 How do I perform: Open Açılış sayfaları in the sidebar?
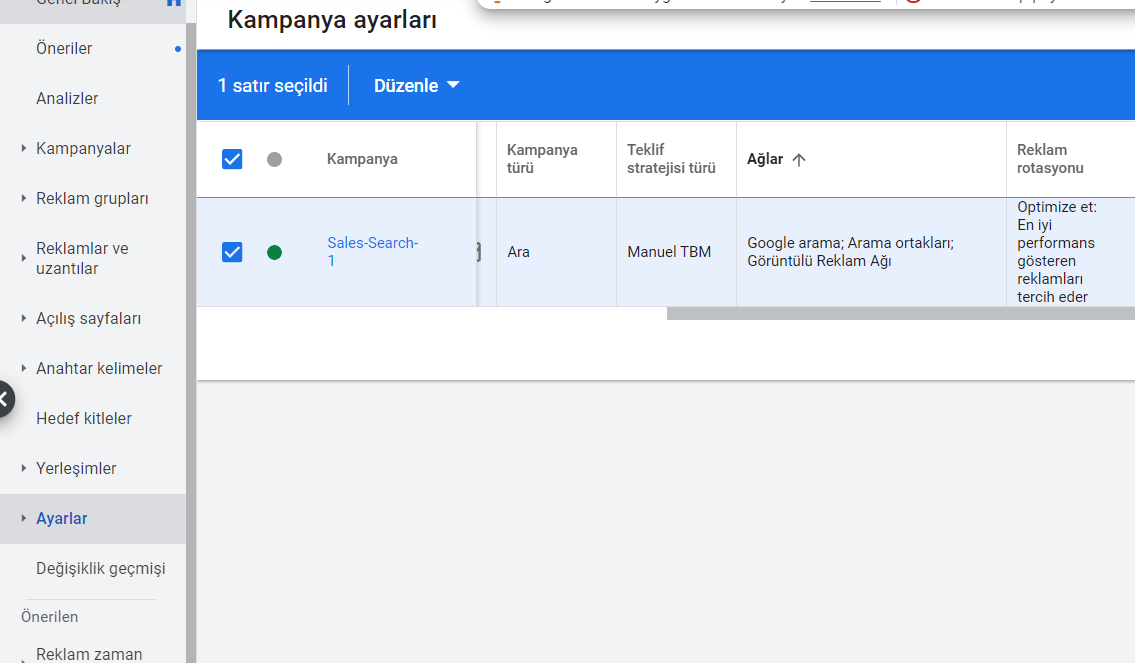tap(88, 318)
